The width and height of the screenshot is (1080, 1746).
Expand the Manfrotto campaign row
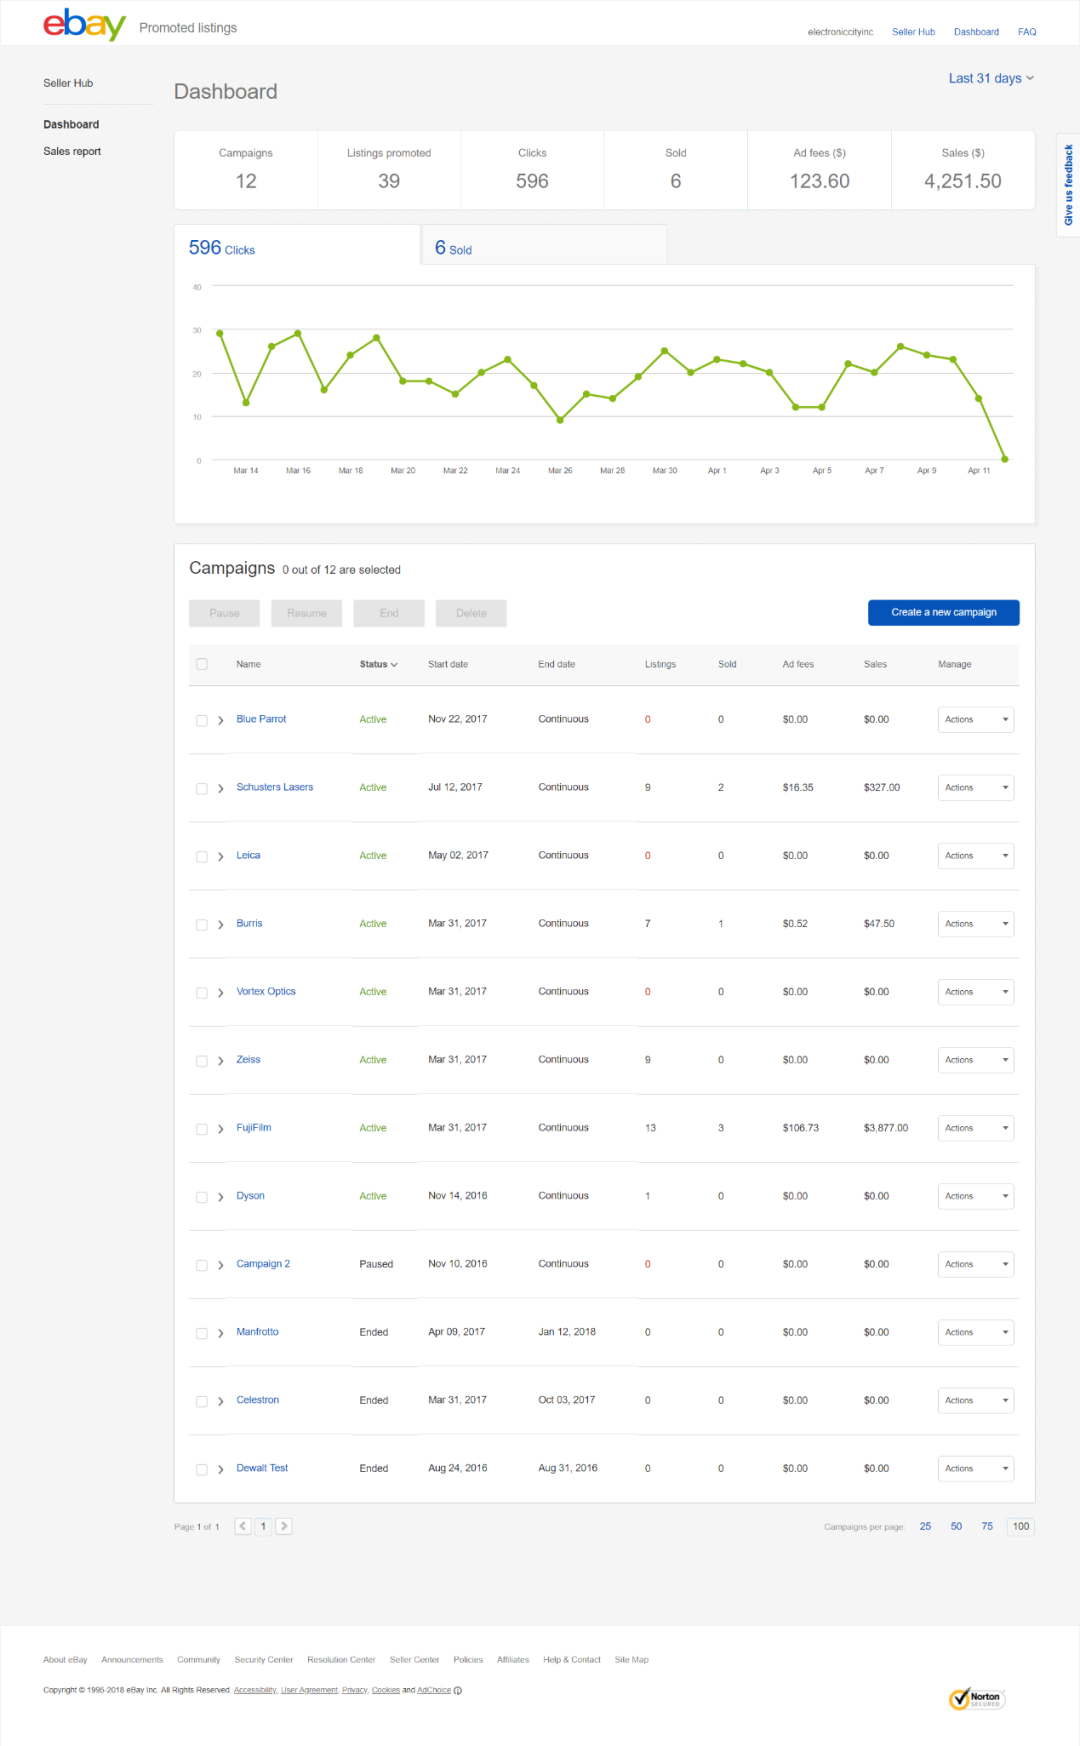tap(221, 1333)
